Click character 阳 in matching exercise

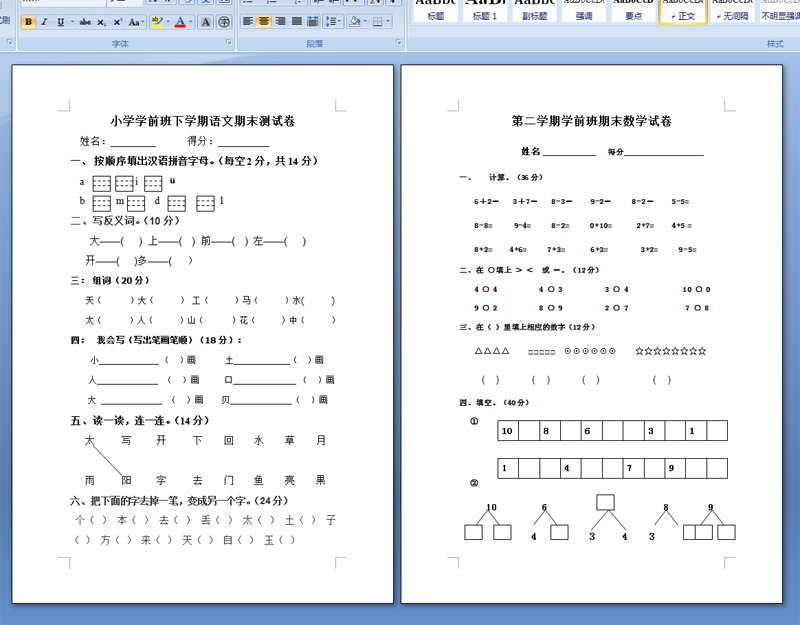[126, 480]
